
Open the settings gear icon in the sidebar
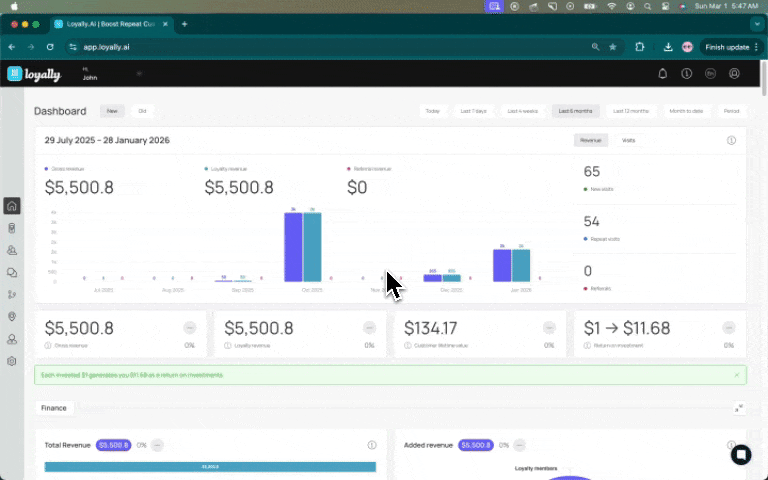[12, 361]
